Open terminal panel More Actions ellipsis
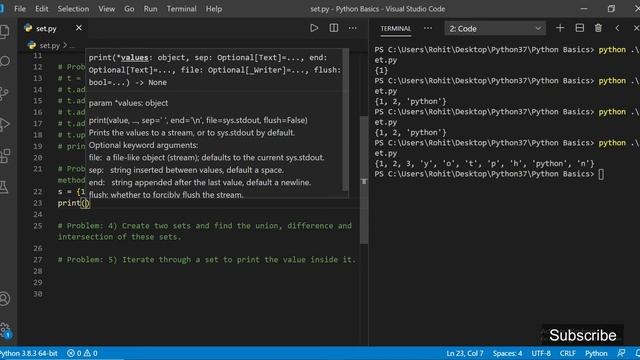Viewport: 640px width, 360px height. [428, 28]
